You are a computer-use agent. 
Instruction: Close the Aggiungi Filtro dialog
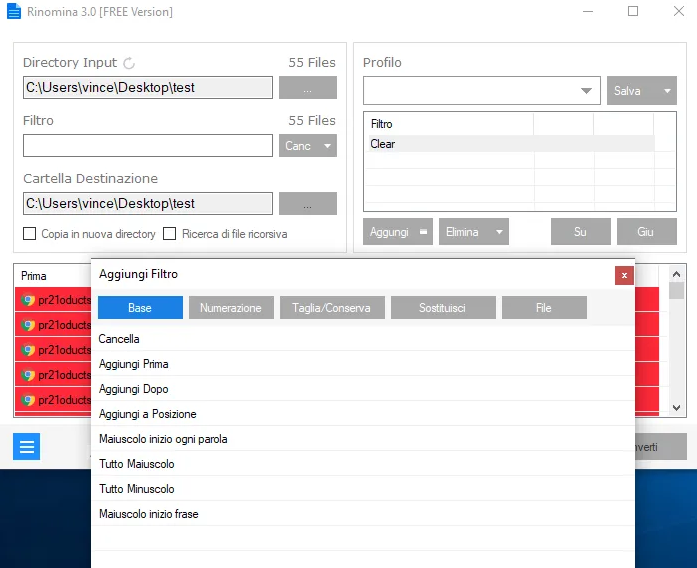624,276
